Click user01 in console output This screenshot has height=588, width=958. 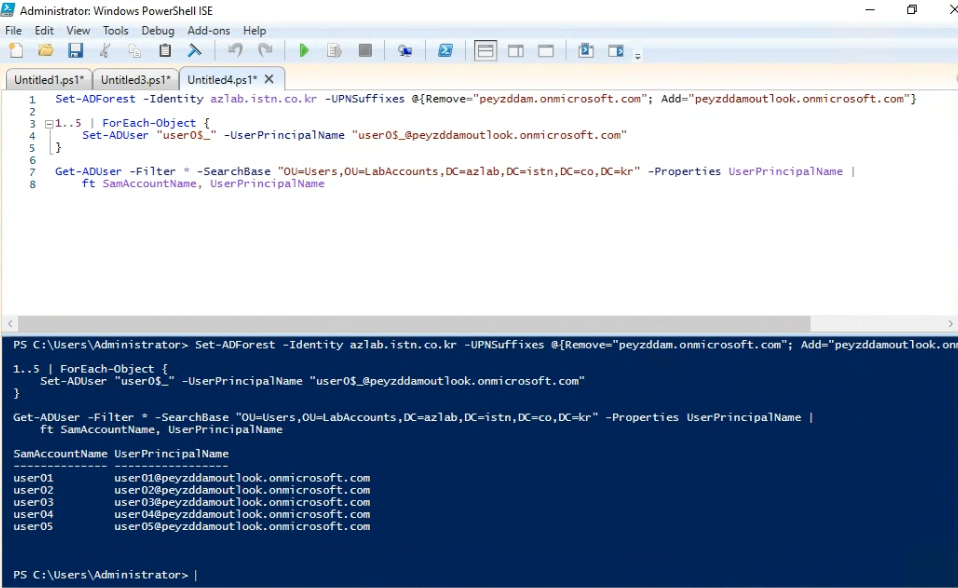coord(33,478)
